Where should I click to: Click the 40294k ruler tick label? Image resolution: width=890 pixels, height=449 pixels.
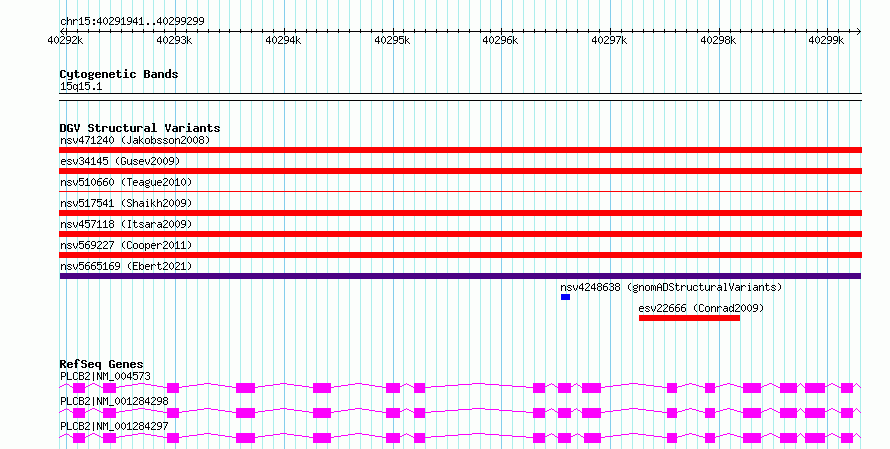click(283, 41)
